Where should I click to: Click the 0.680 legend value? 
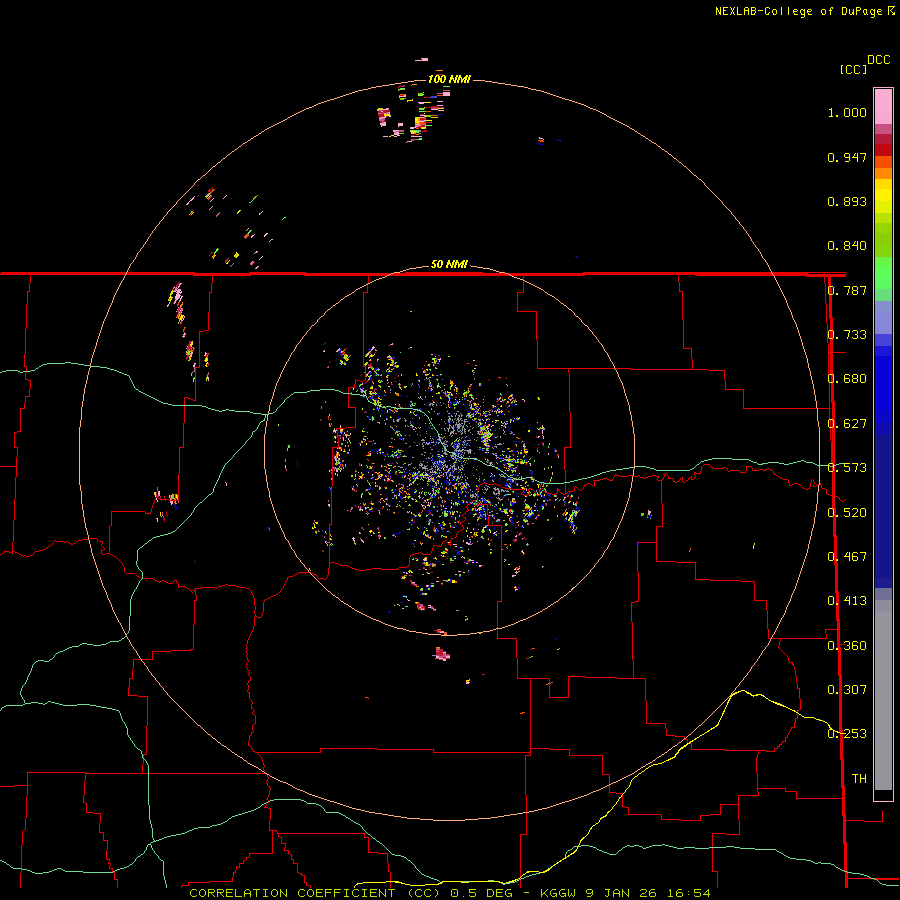click(847, 379)
